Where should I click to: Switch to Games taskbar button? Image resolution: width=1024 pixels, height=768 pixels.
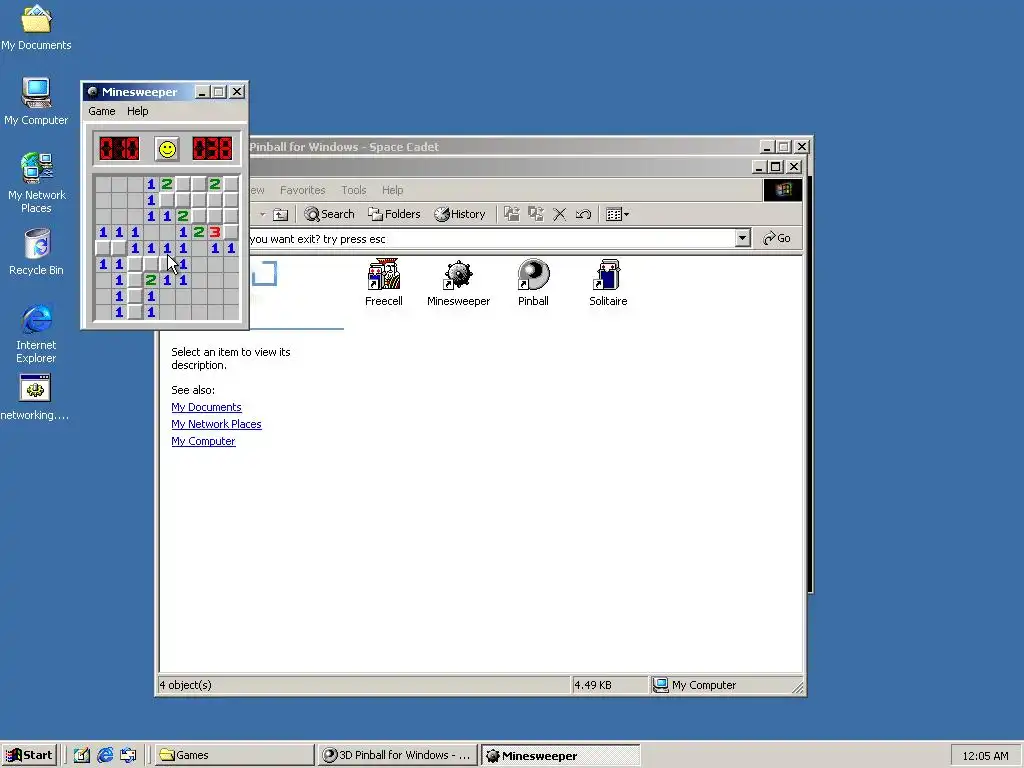[x=234, y=755]
